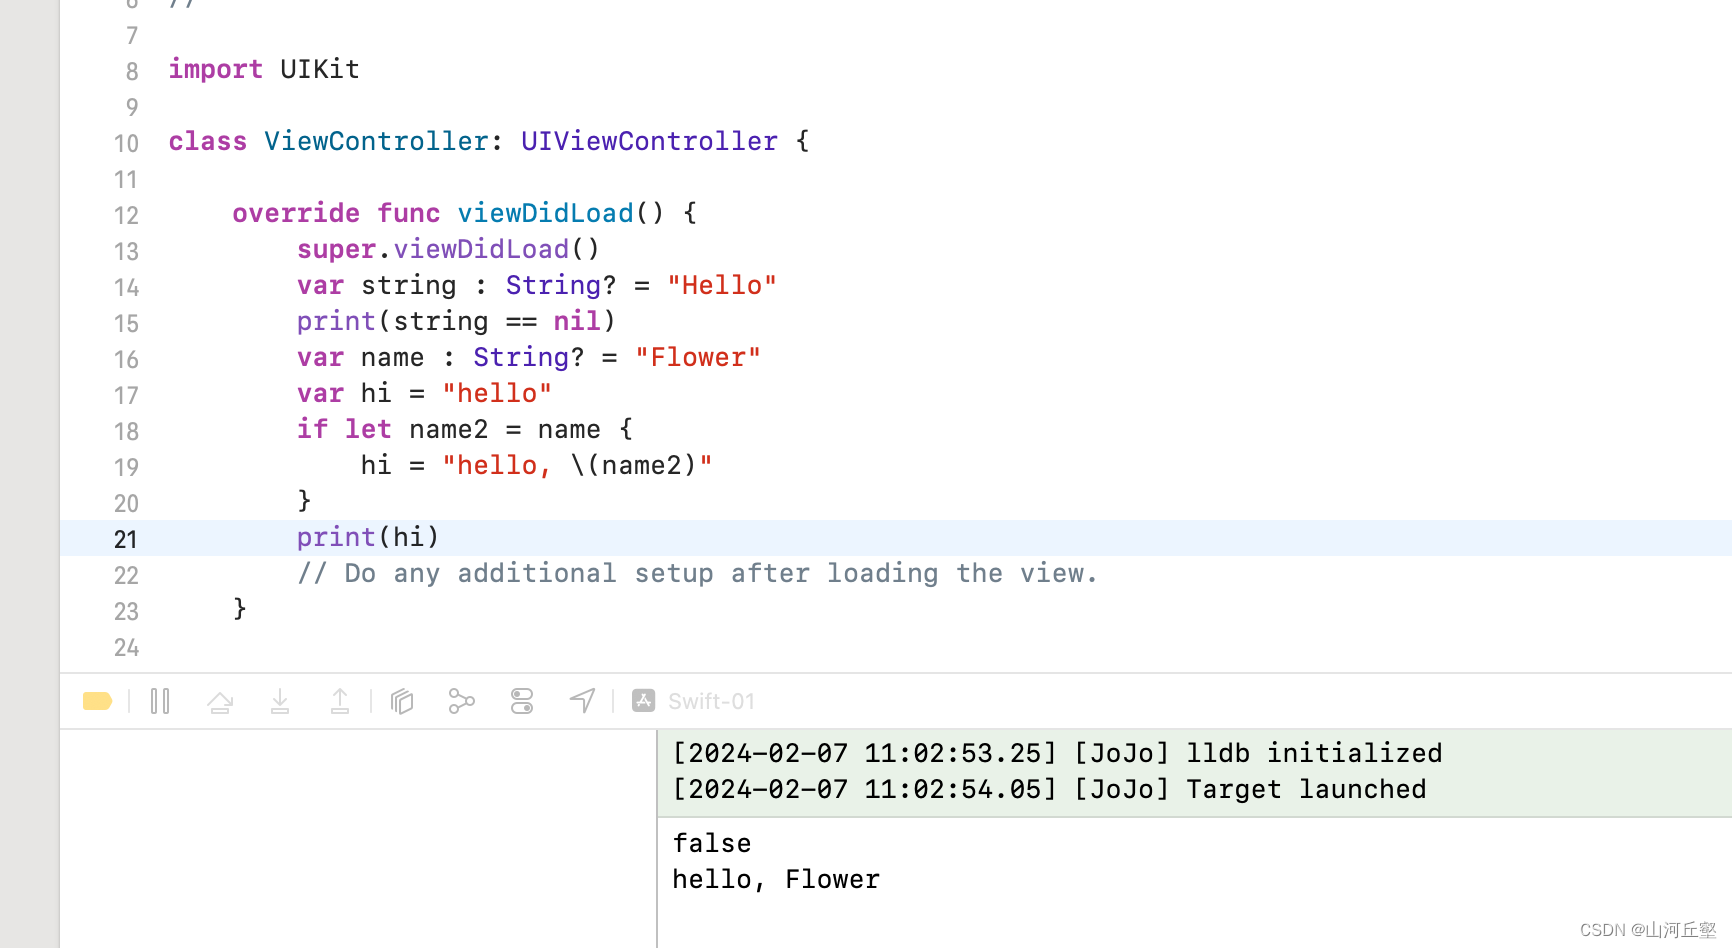The height and width of the screenshot is (948, 1732).
Task: Click the Step Over debug icon
Action: point(220,701)
